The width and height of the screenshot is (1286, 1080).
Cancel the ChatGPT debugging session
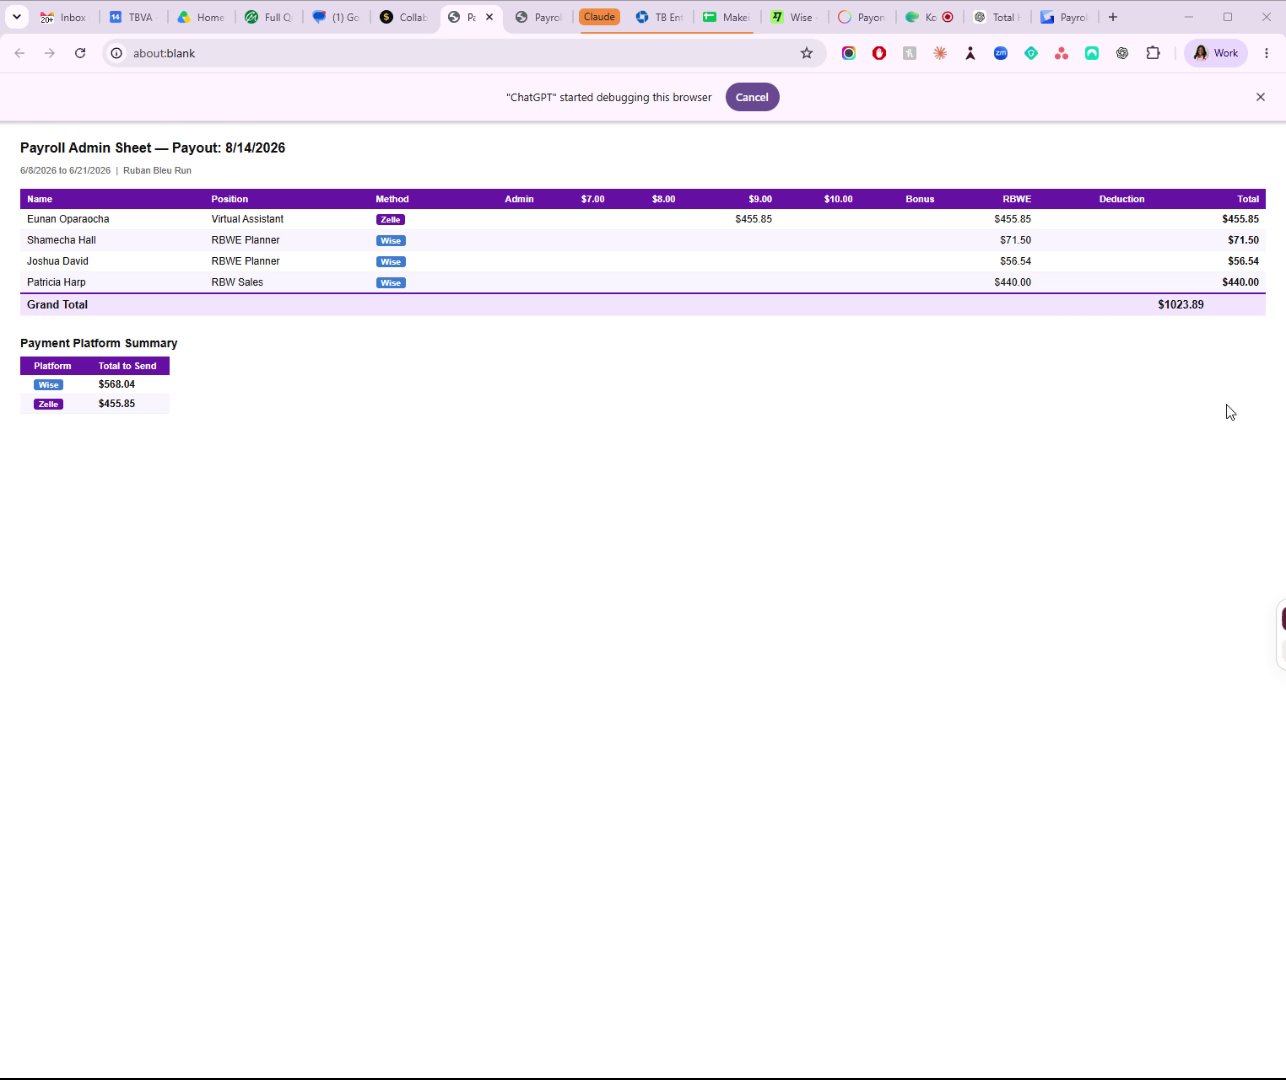752,97
